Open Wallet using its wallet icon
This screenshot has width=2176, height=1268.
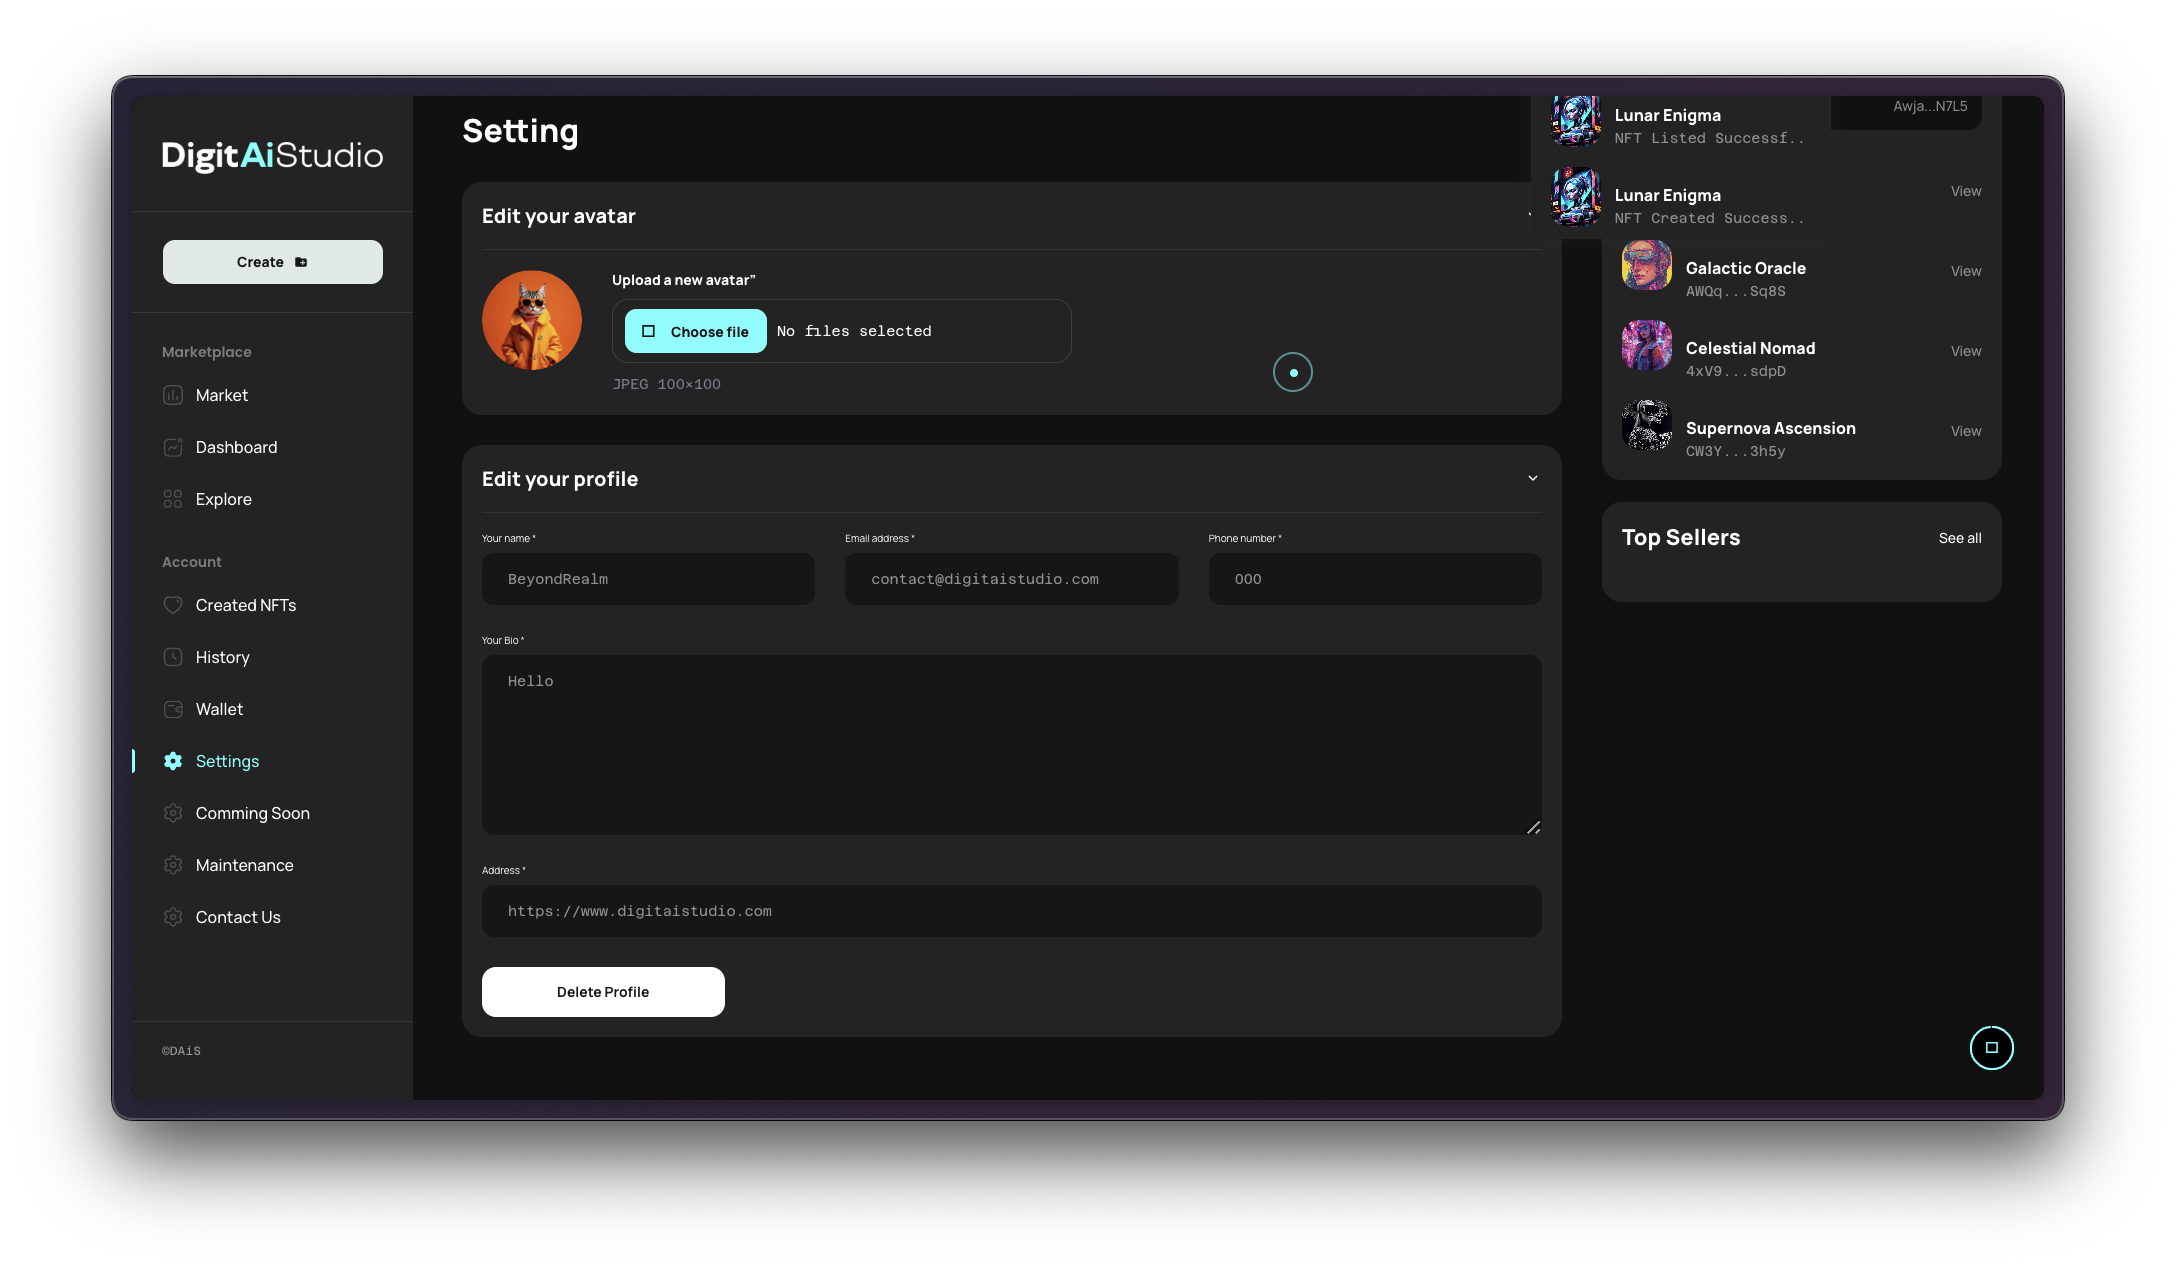coord(173,709)
